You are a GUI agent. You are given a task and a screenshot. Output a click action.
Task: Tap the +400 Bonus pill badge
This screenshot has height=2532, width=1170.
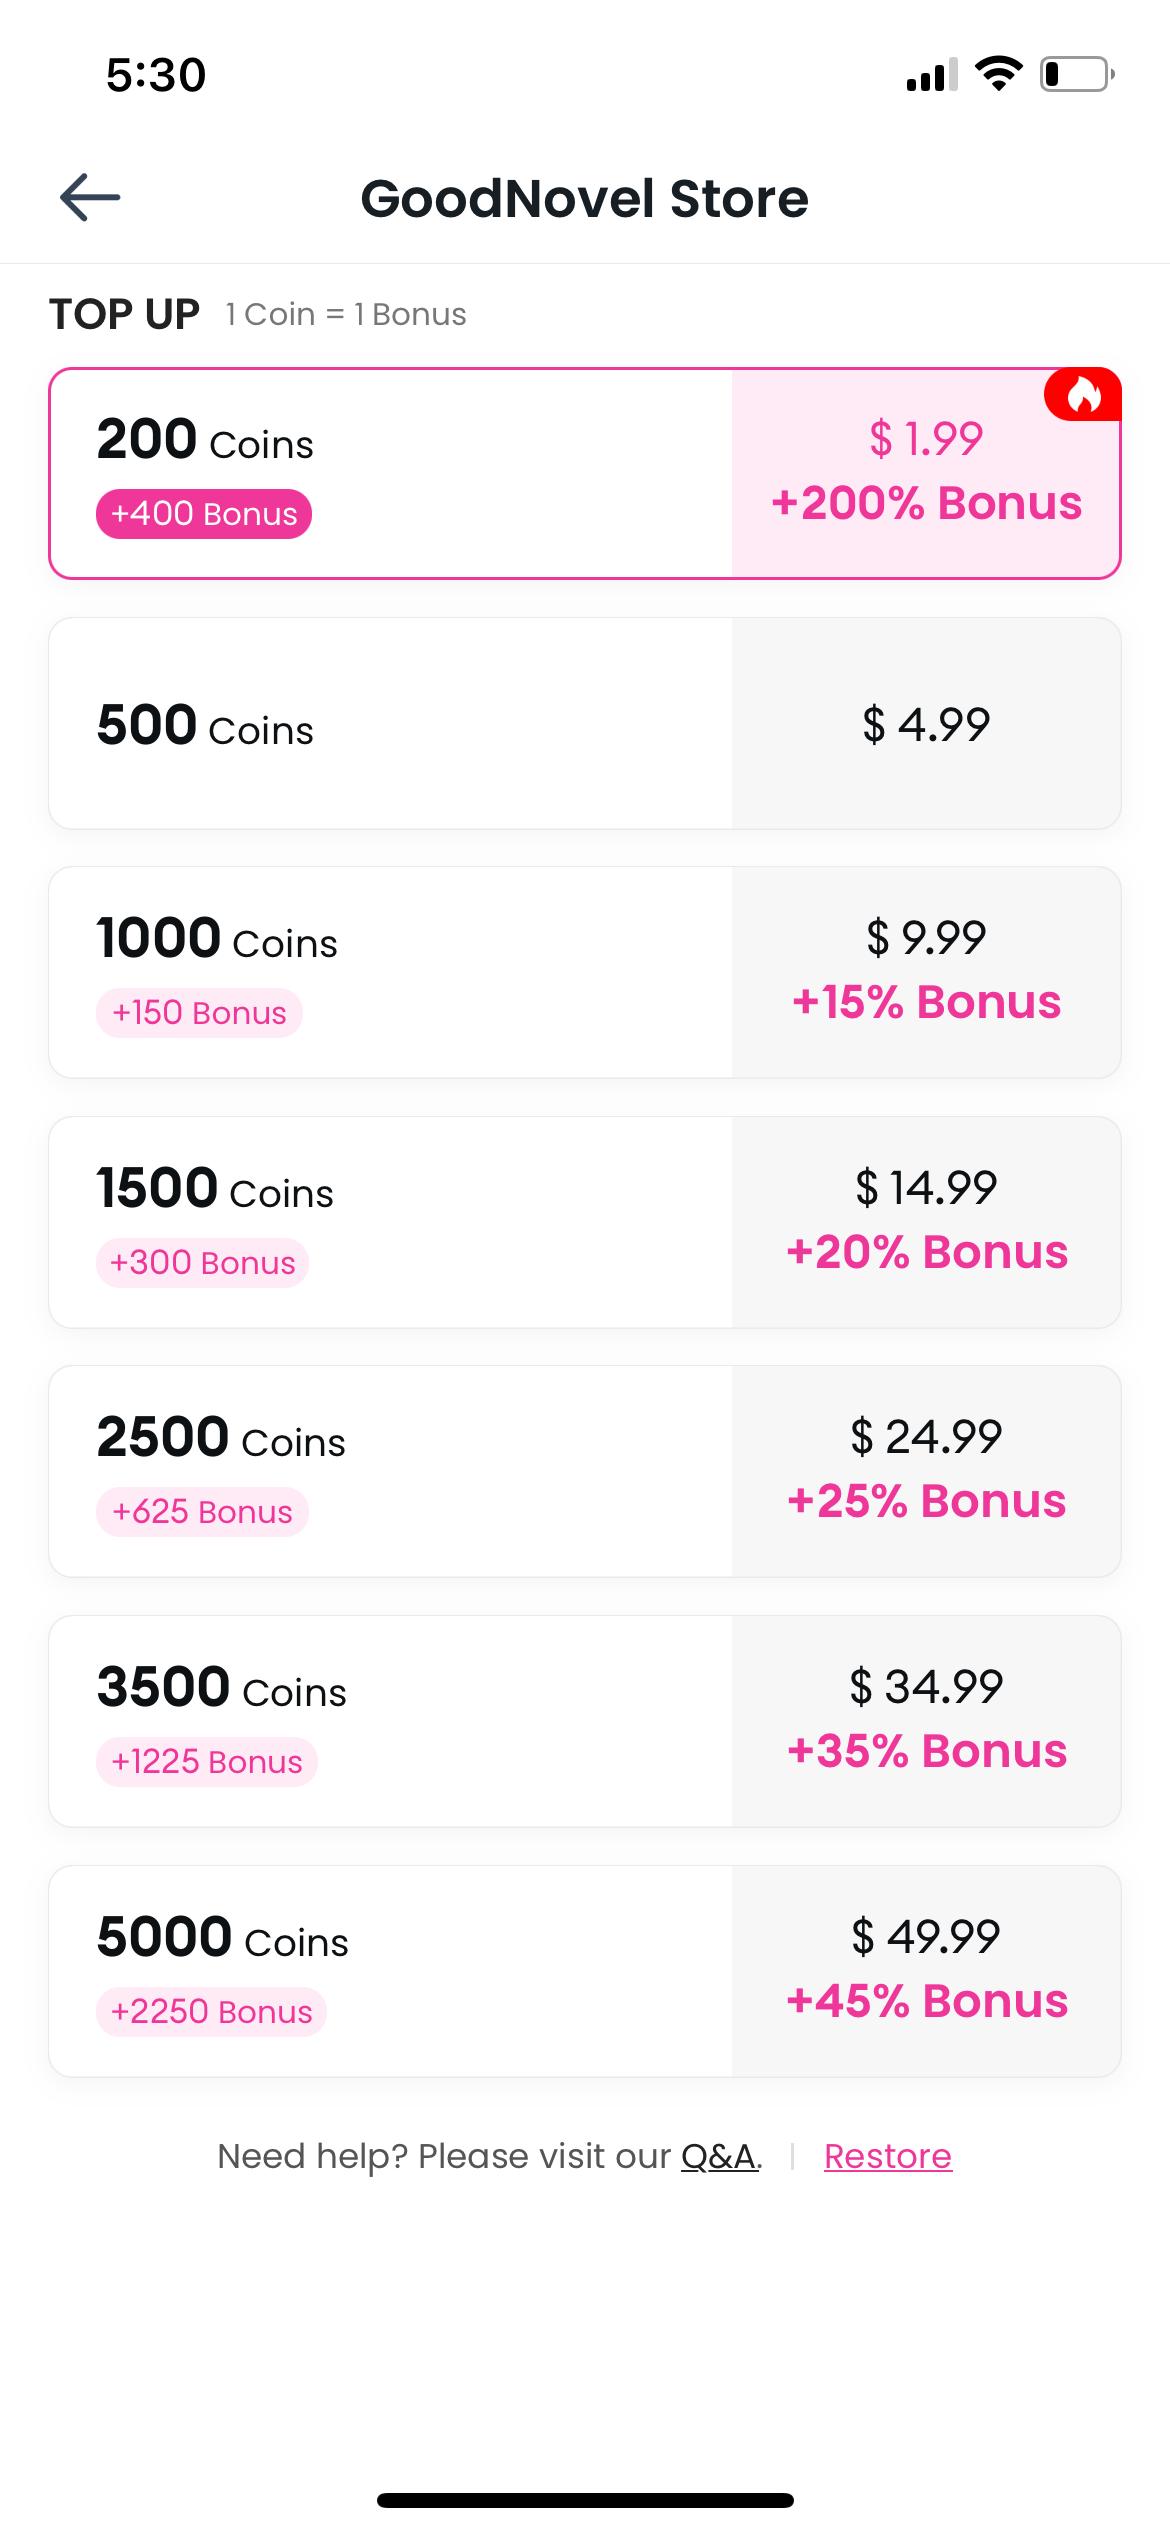tap(204, 514)
